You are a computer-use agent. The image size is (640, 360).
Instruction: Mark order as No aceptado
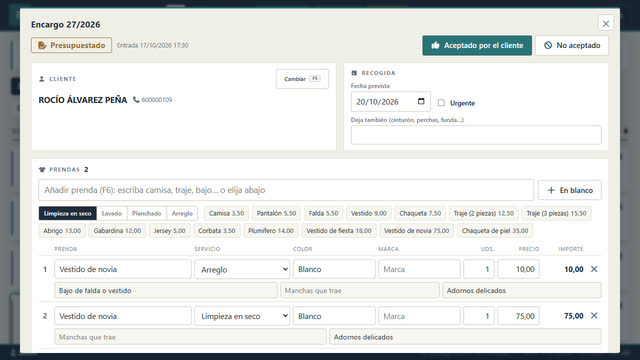572,45
